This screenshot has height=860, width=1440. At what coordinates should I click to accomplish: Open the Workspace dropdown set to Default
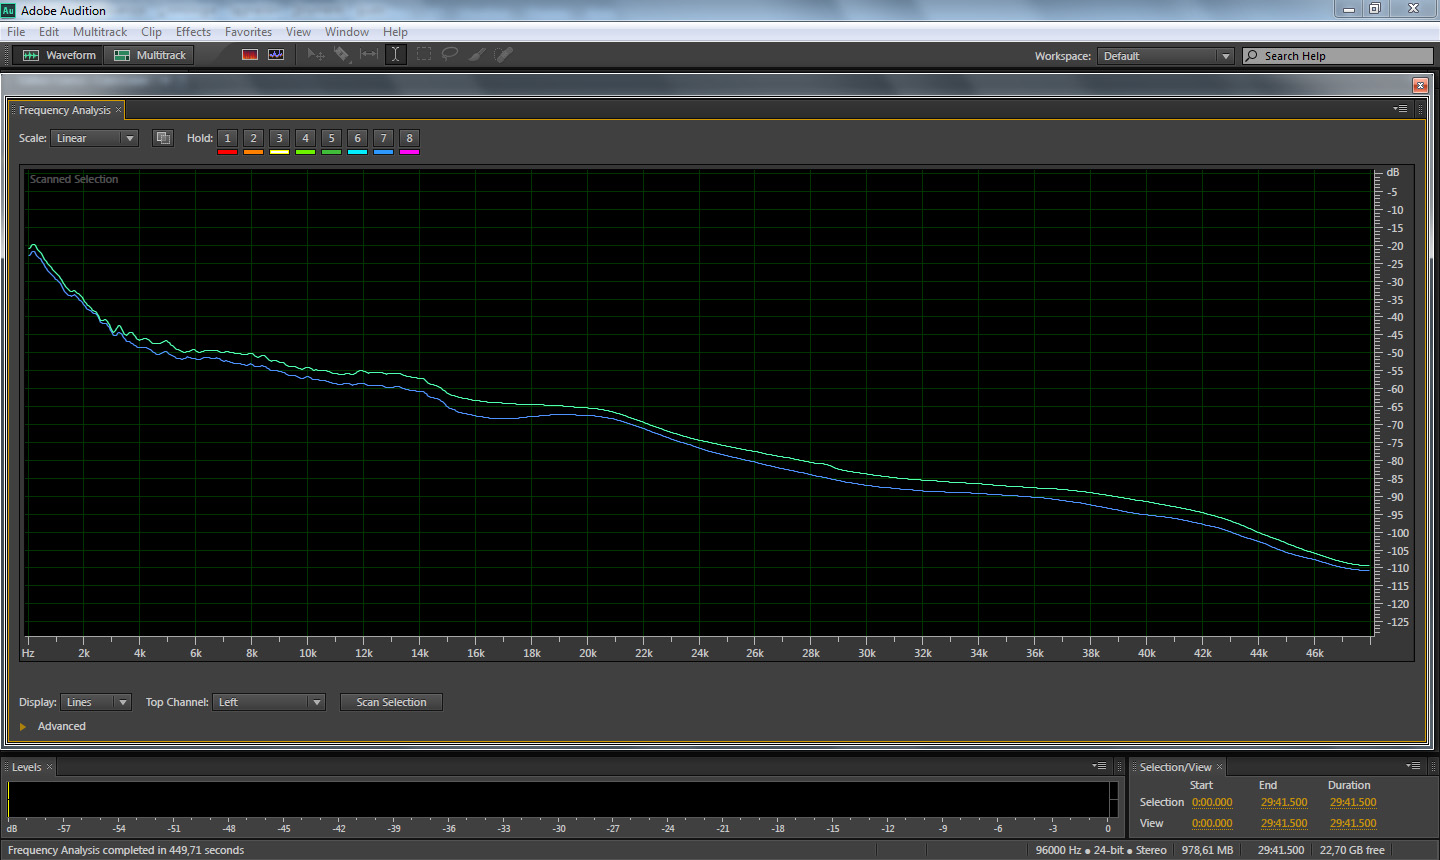[x=1166, y=56]
